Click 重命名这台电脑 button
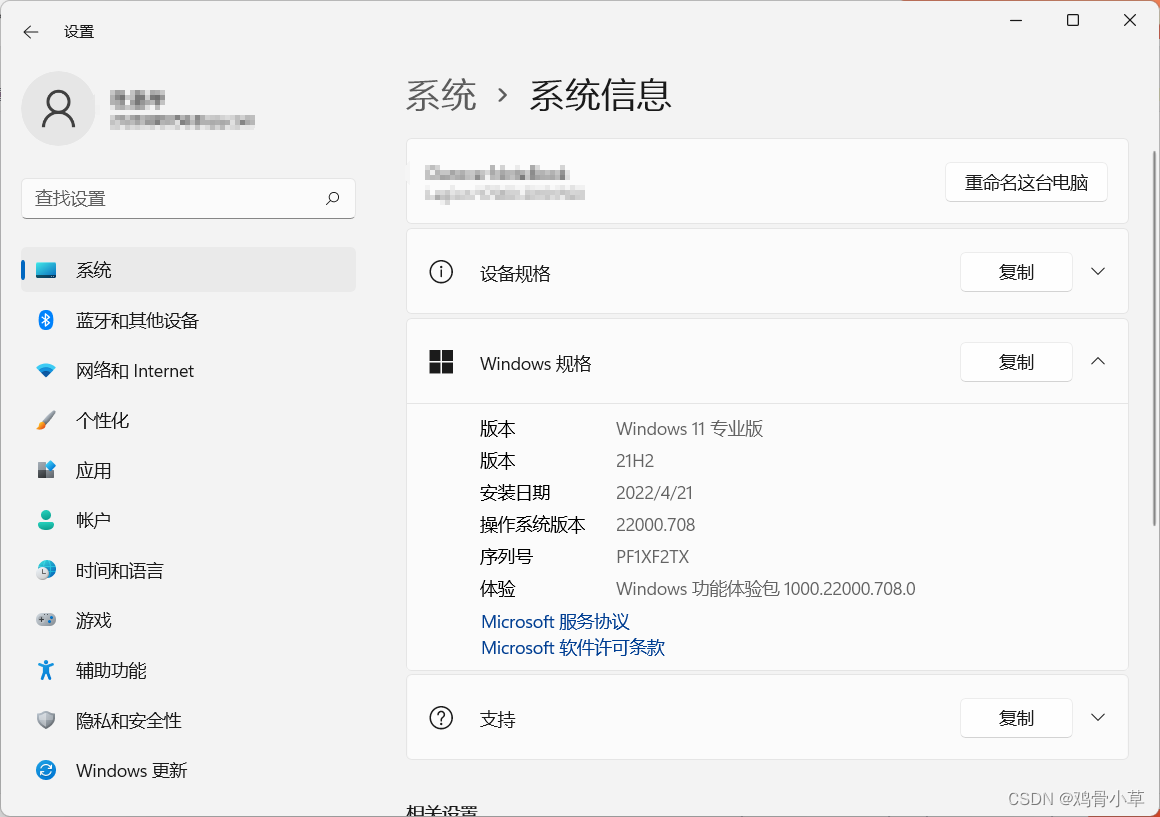The height and width of the screenshot is (817, 1160). tap(1026, 182)
